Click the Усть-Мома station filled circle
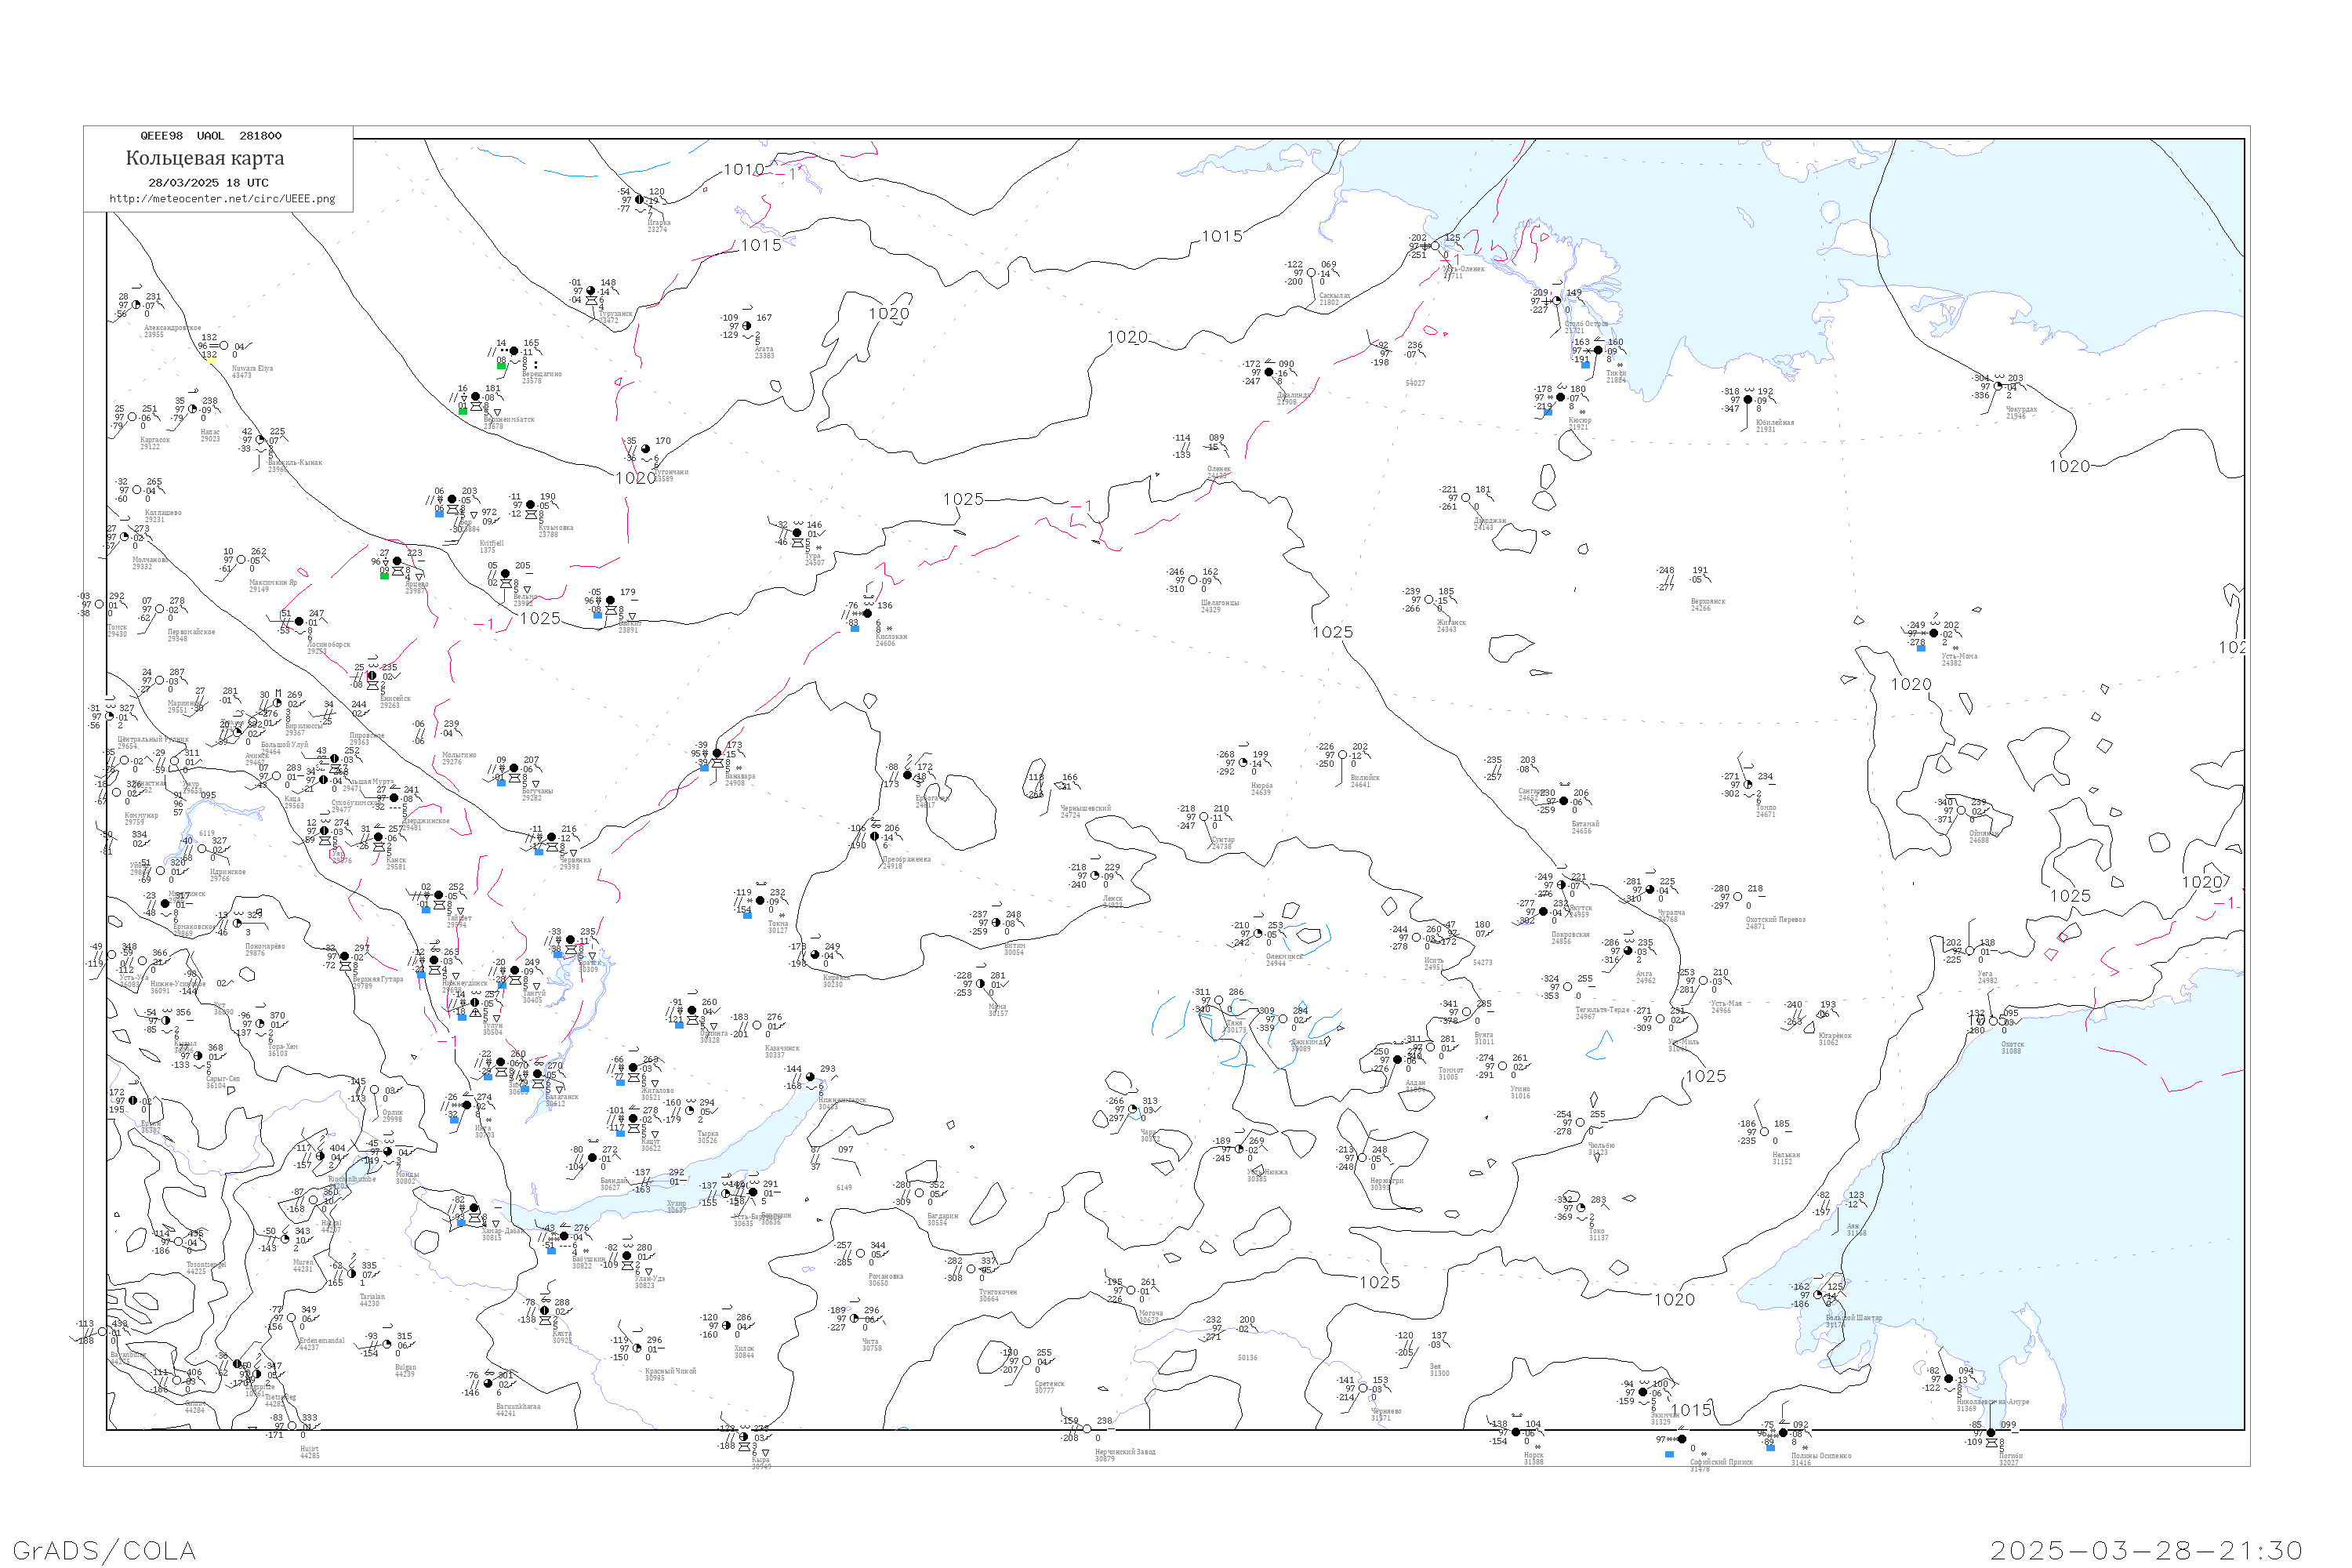Viewport: 2352px width, 1568px height. [1933, 633]
